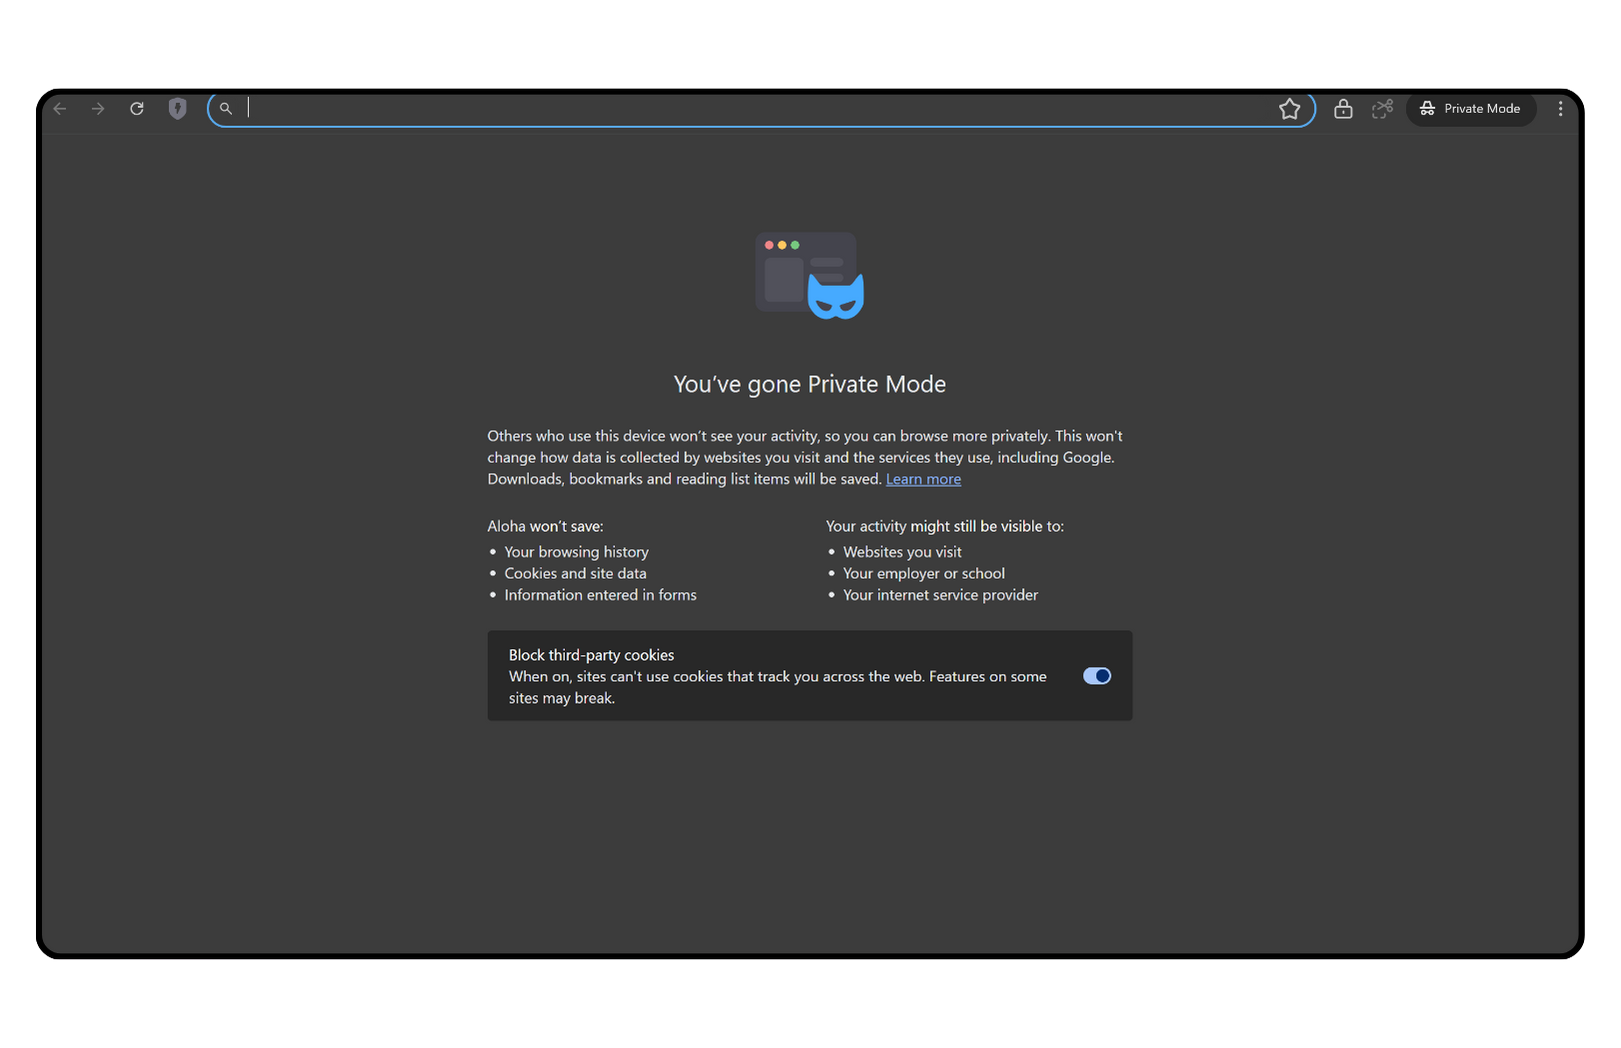
Task: Click "Your activity might still be visible to:"
Action: [945, 526]
